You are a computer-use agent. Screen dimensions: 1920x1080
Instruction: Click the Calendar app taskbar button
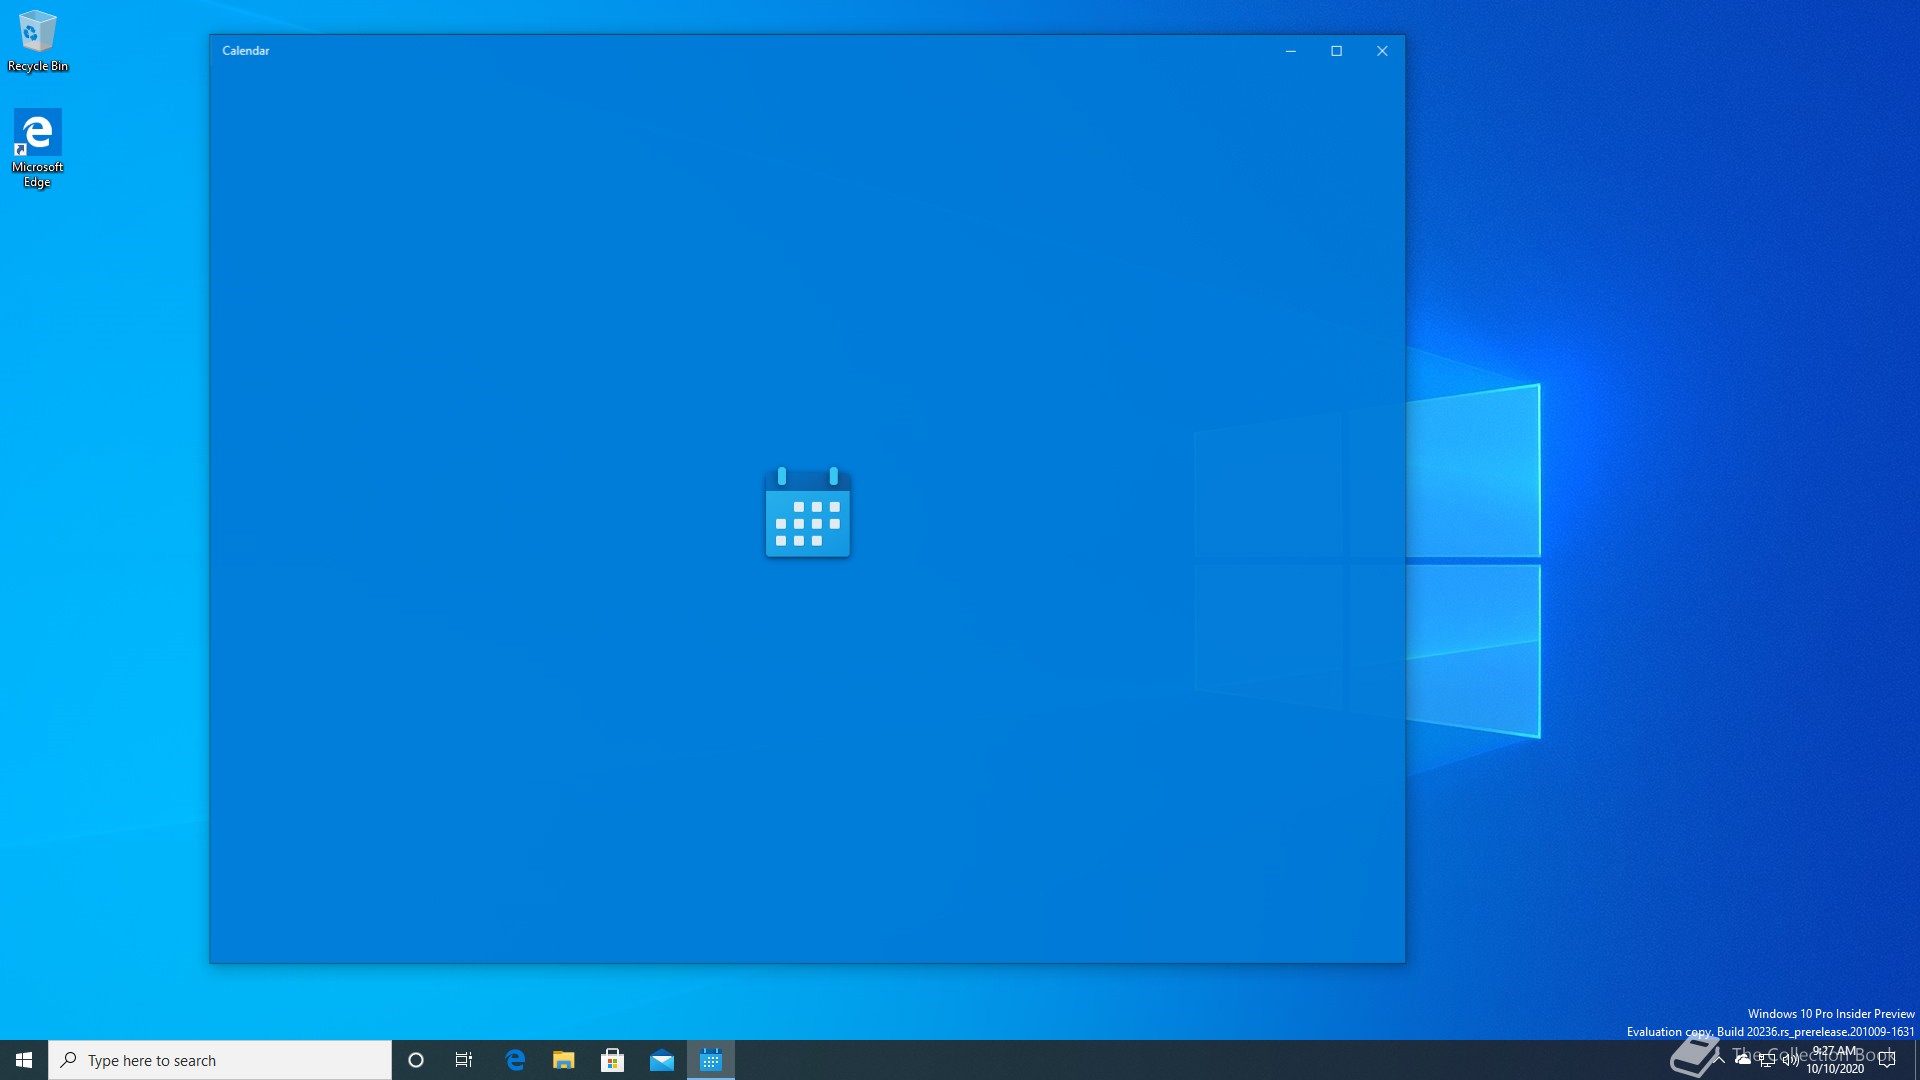(x=711, y=1060)
